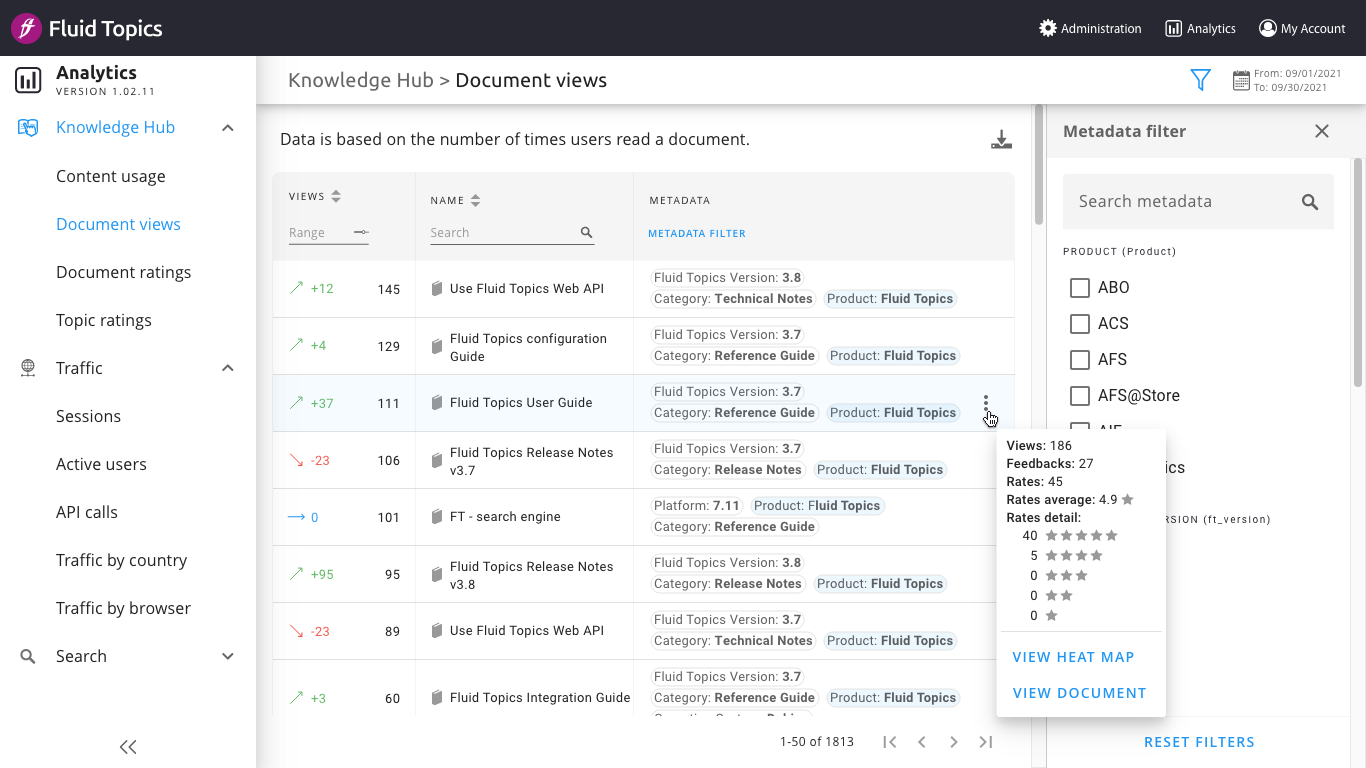Download the data using export icon
Viewport: 1366px width, 768px height.
pyautogui.click(x=1001, y=140)
